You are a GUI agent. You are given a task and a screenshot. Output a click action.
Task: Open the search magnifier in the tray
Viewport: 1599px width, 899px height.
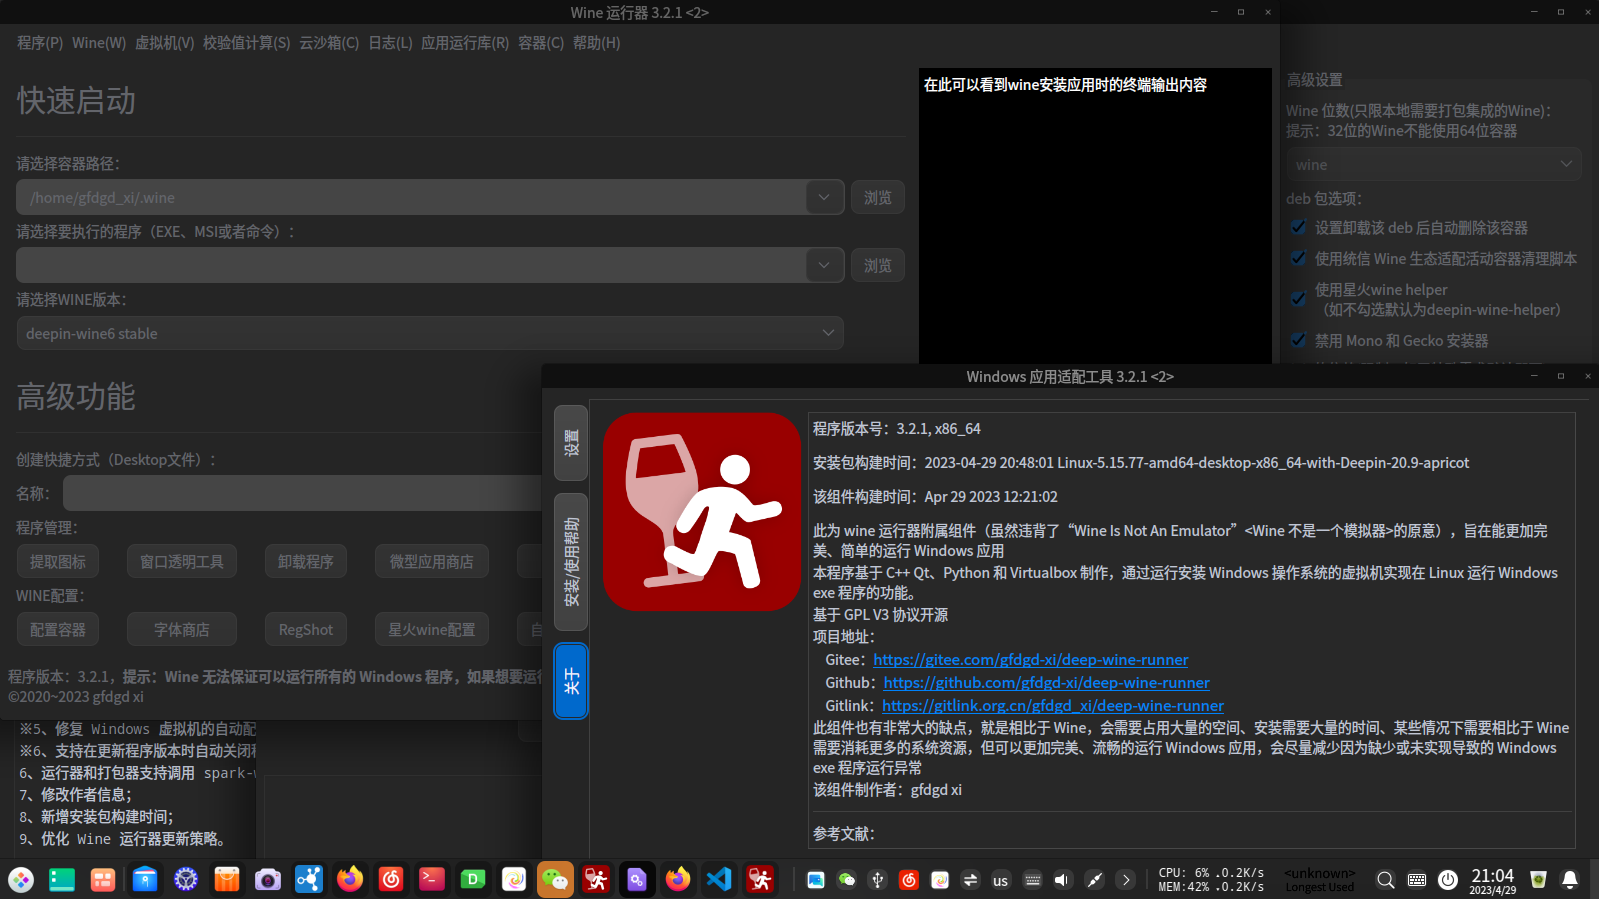1385,880
